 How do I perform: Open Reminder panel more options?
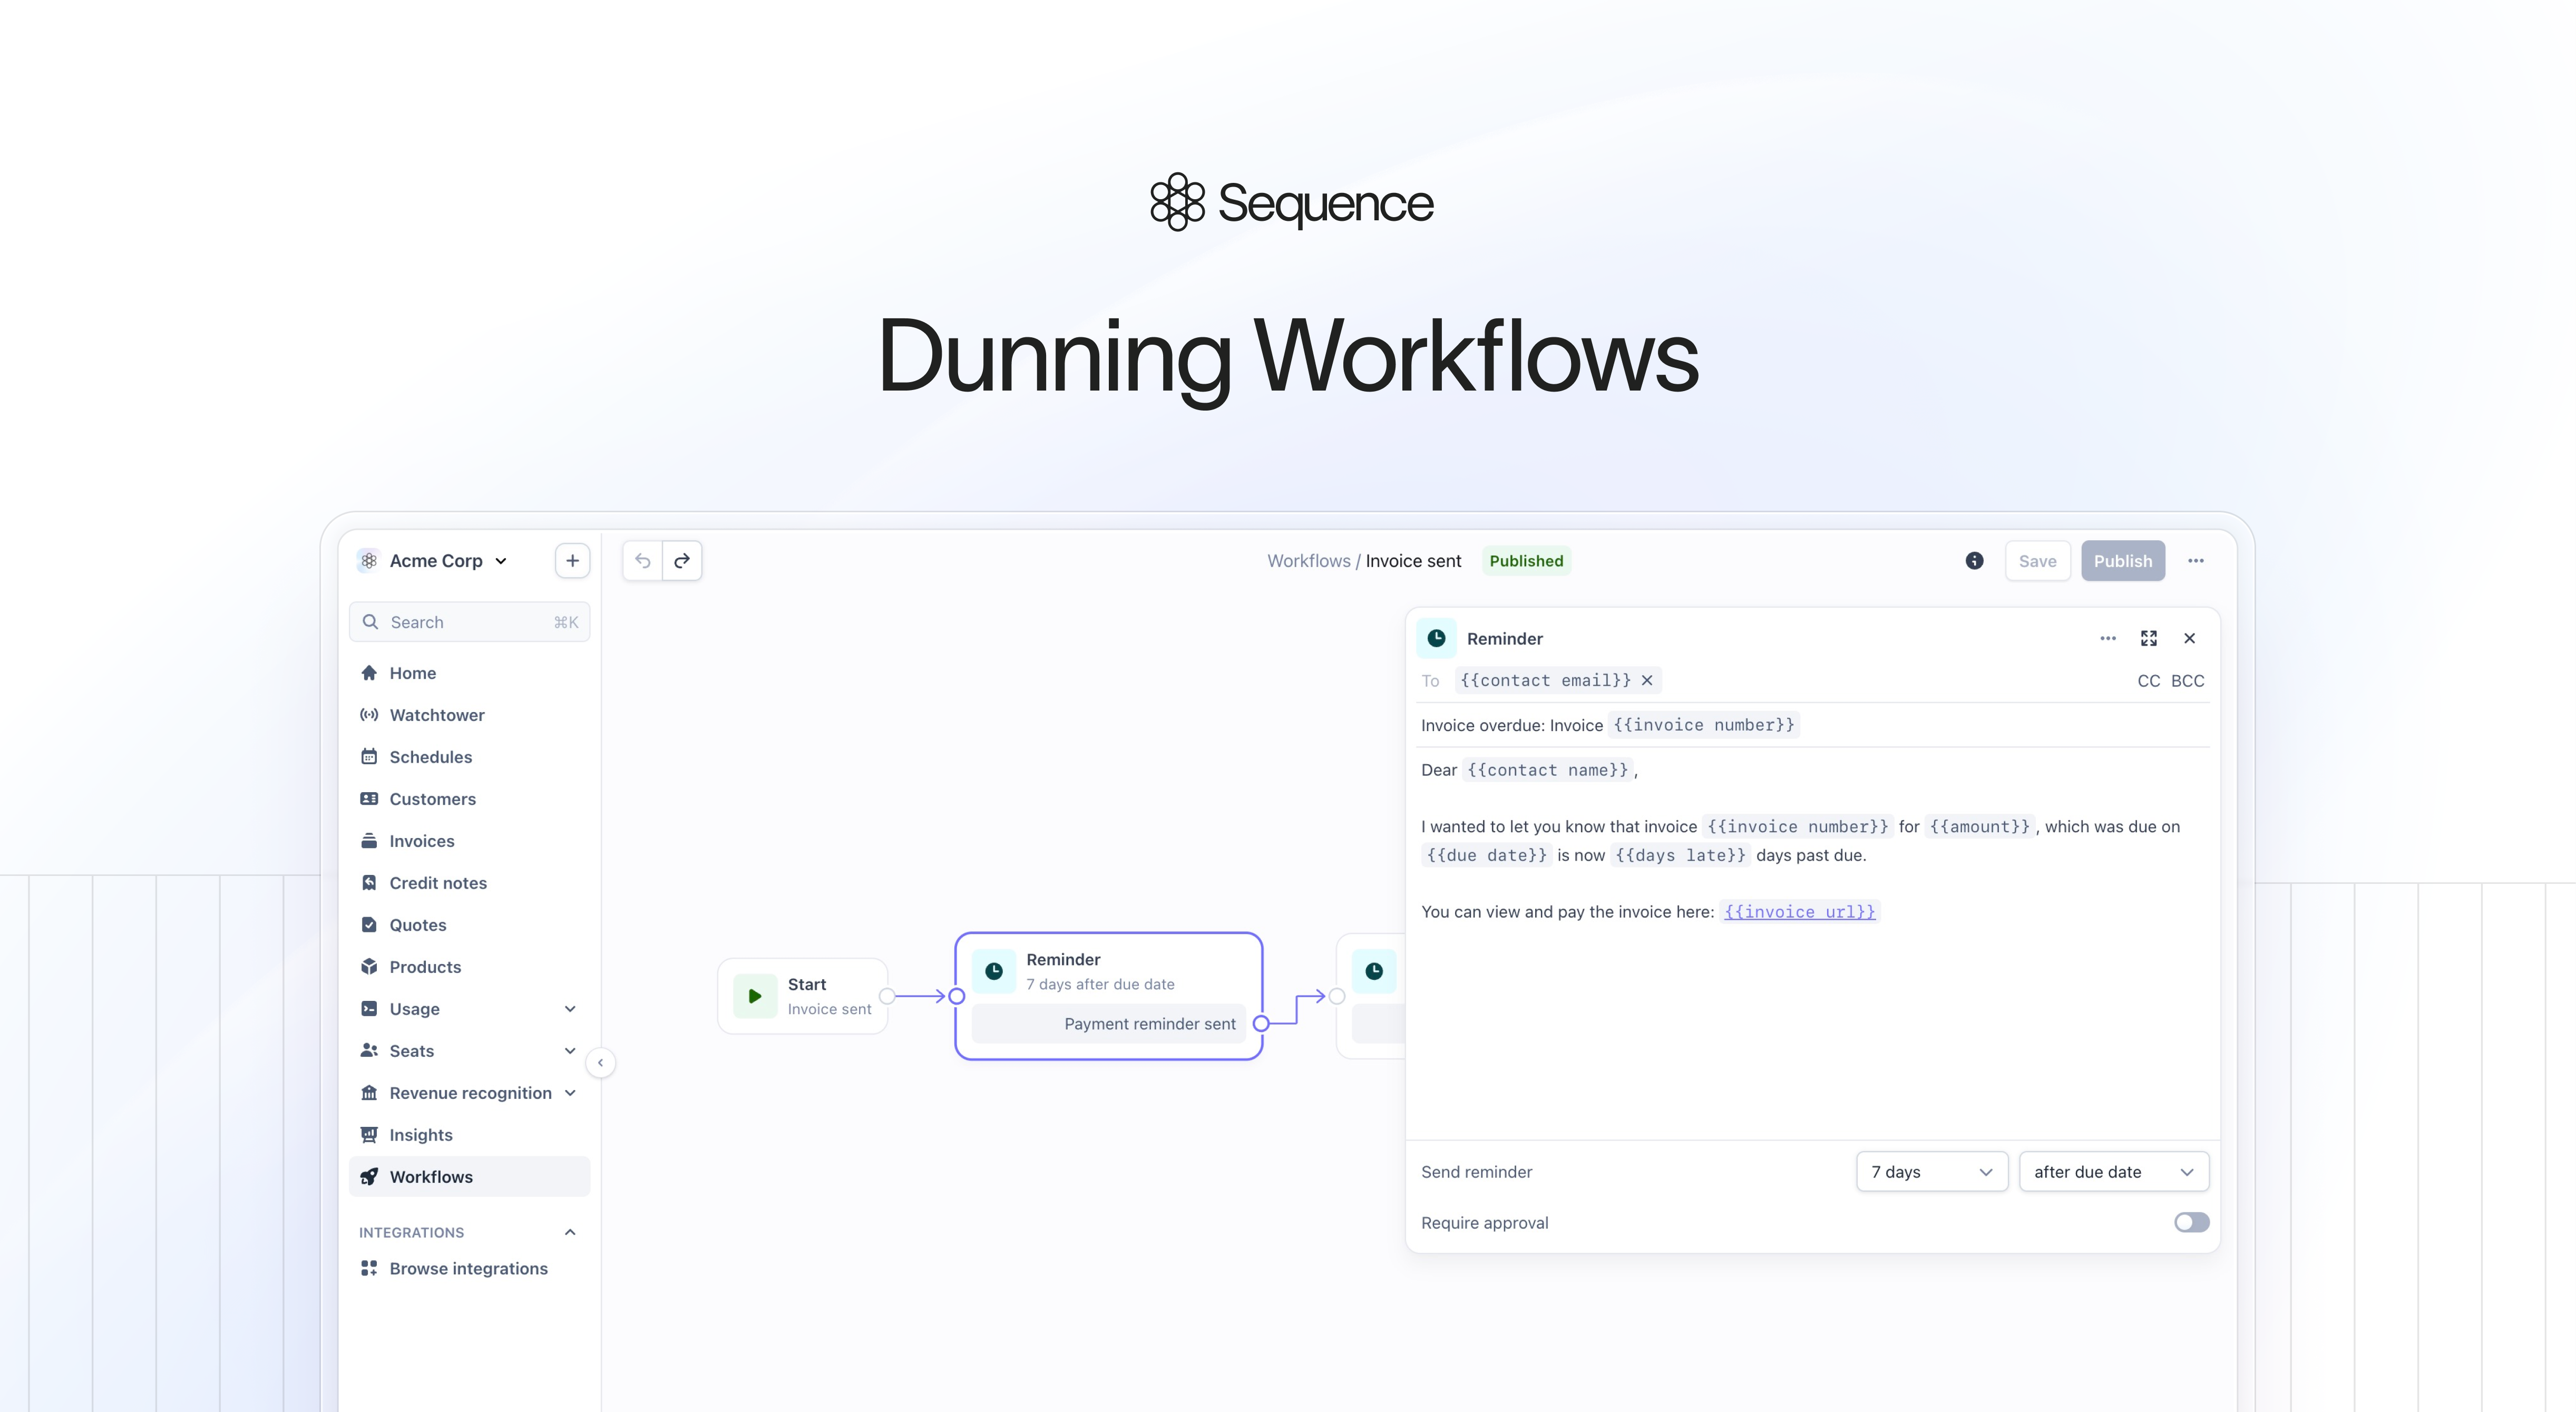click(x=2108, y=638)
